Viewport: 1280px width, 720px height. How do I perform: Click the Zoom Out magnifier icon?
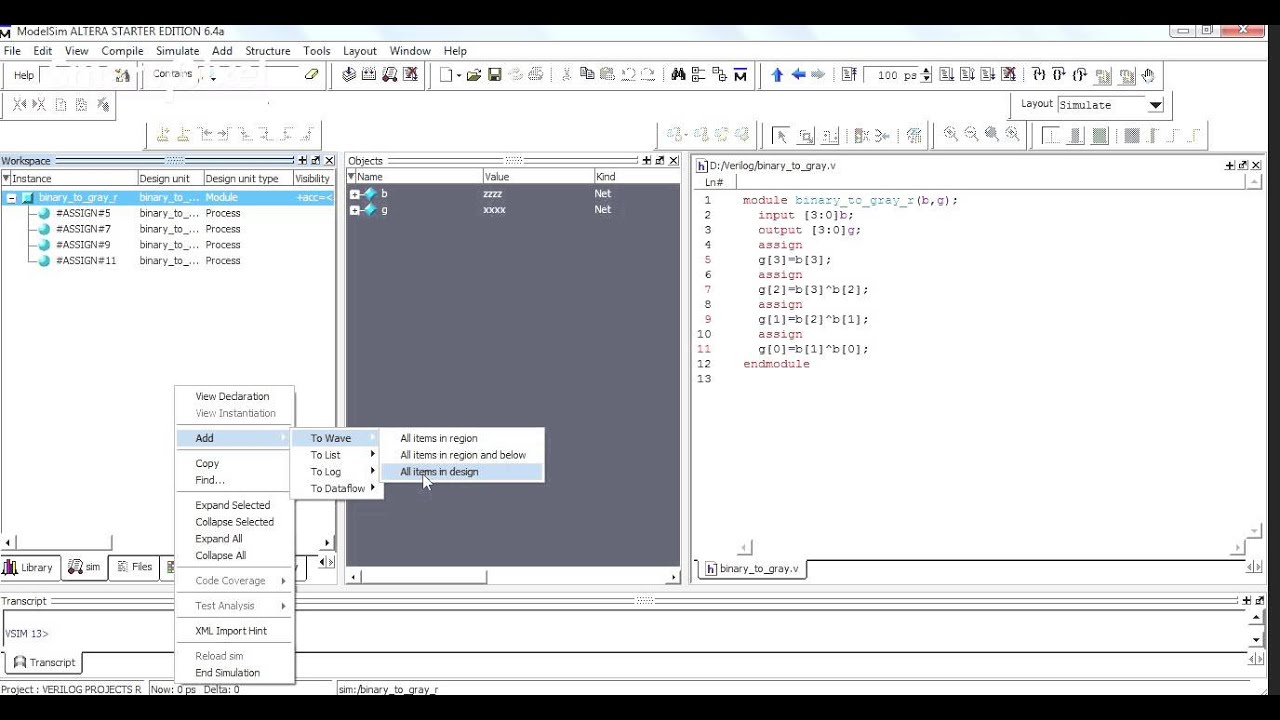tap(971, 134)
